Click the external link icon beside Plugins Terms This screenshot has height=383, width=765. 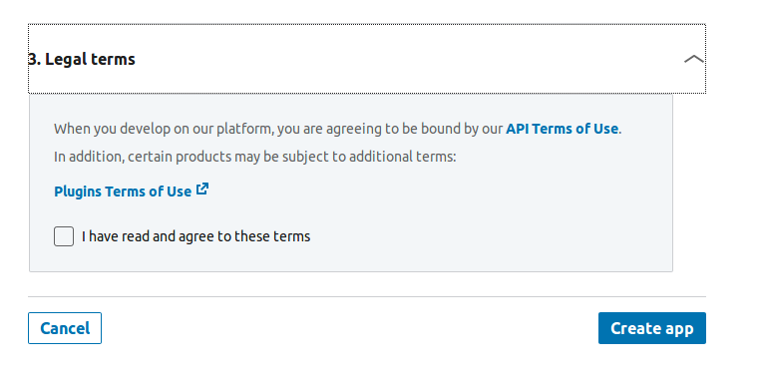click(x=202, y=189)
